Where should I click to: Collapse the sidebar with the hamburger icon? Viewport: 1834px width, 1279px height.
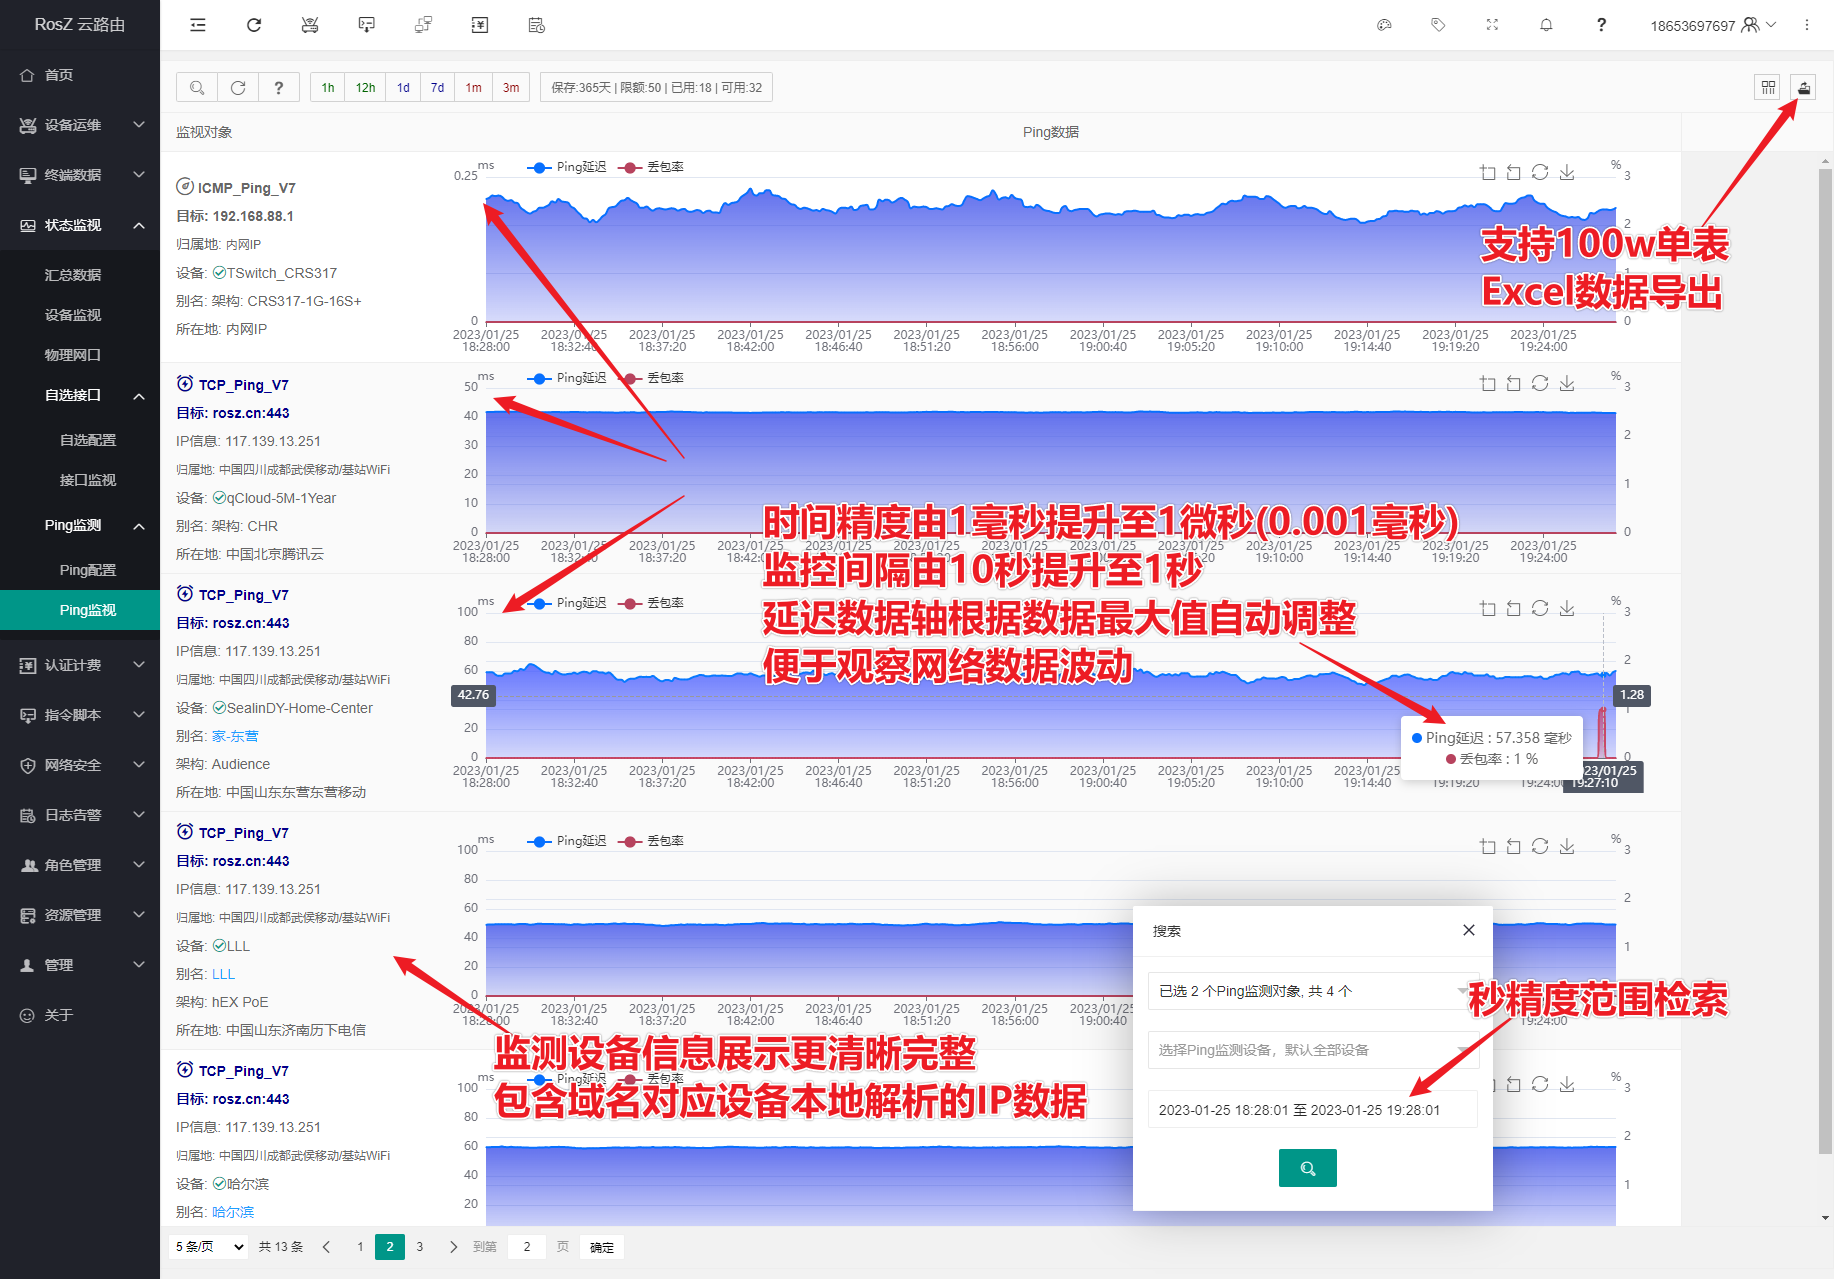point(197,24)
